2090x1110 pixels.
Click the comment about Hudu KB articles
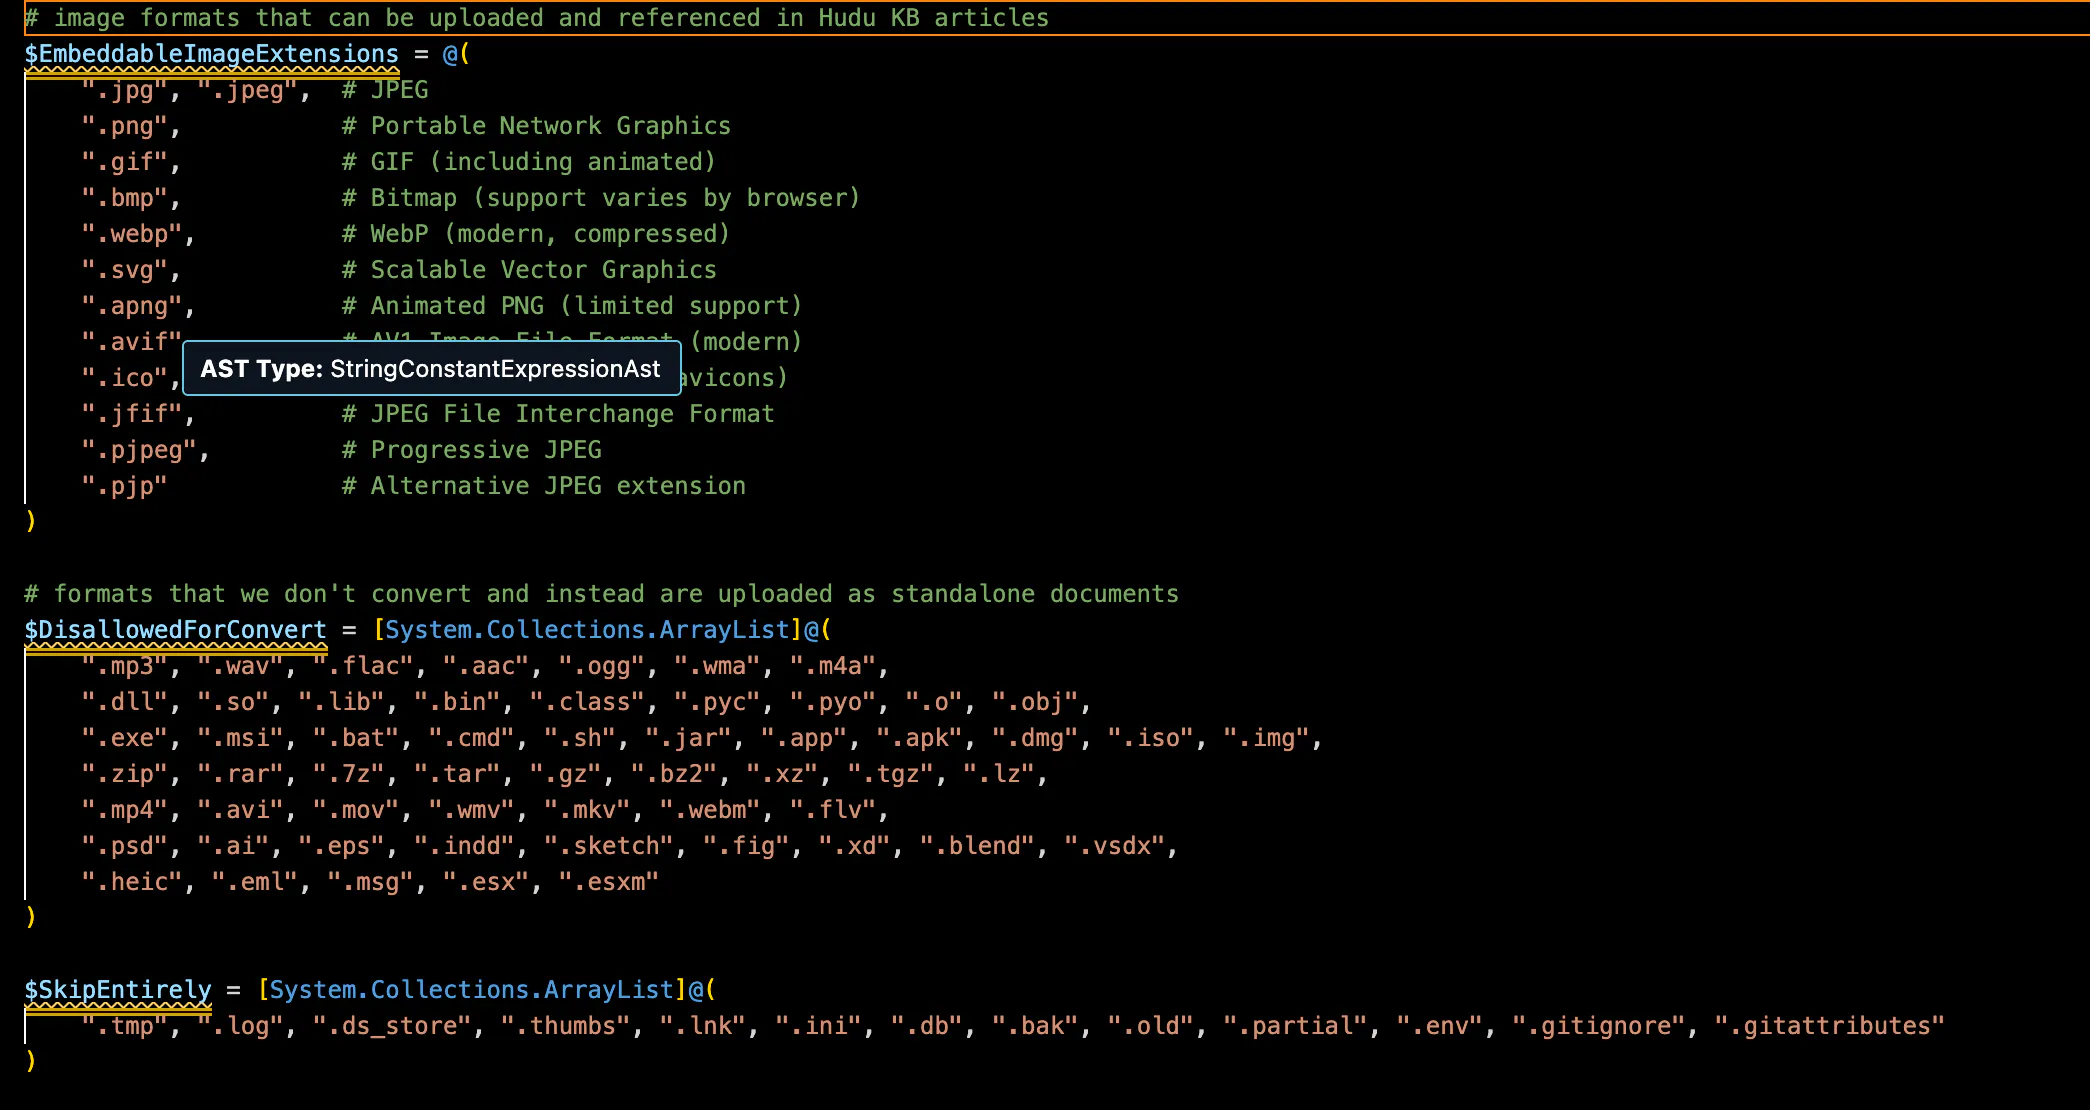tap(537, 18)
